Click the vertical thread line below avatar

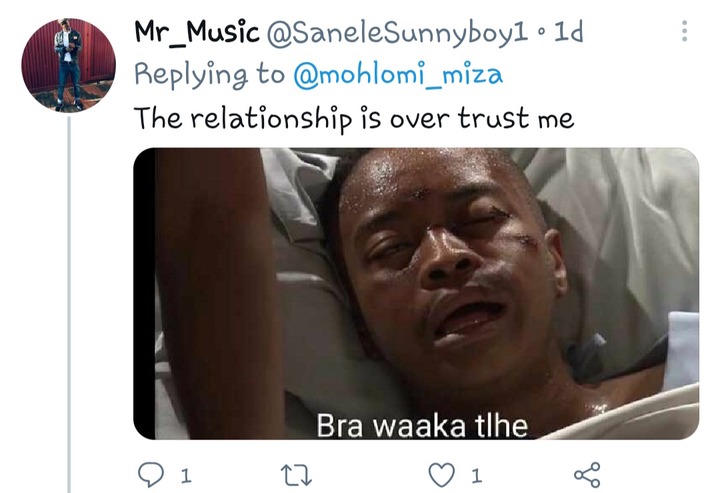(69, 305)
